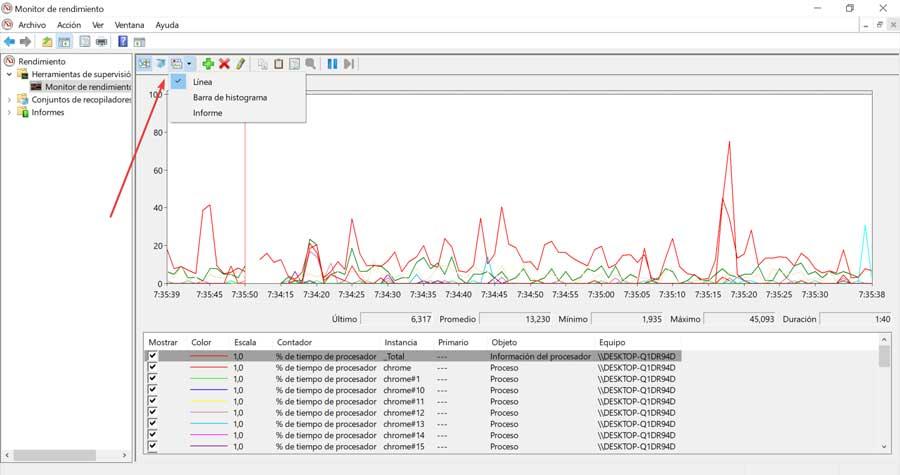Click the blue Back arrow icon
Screen dimensions: 900x475
click(x=9, y=42)
